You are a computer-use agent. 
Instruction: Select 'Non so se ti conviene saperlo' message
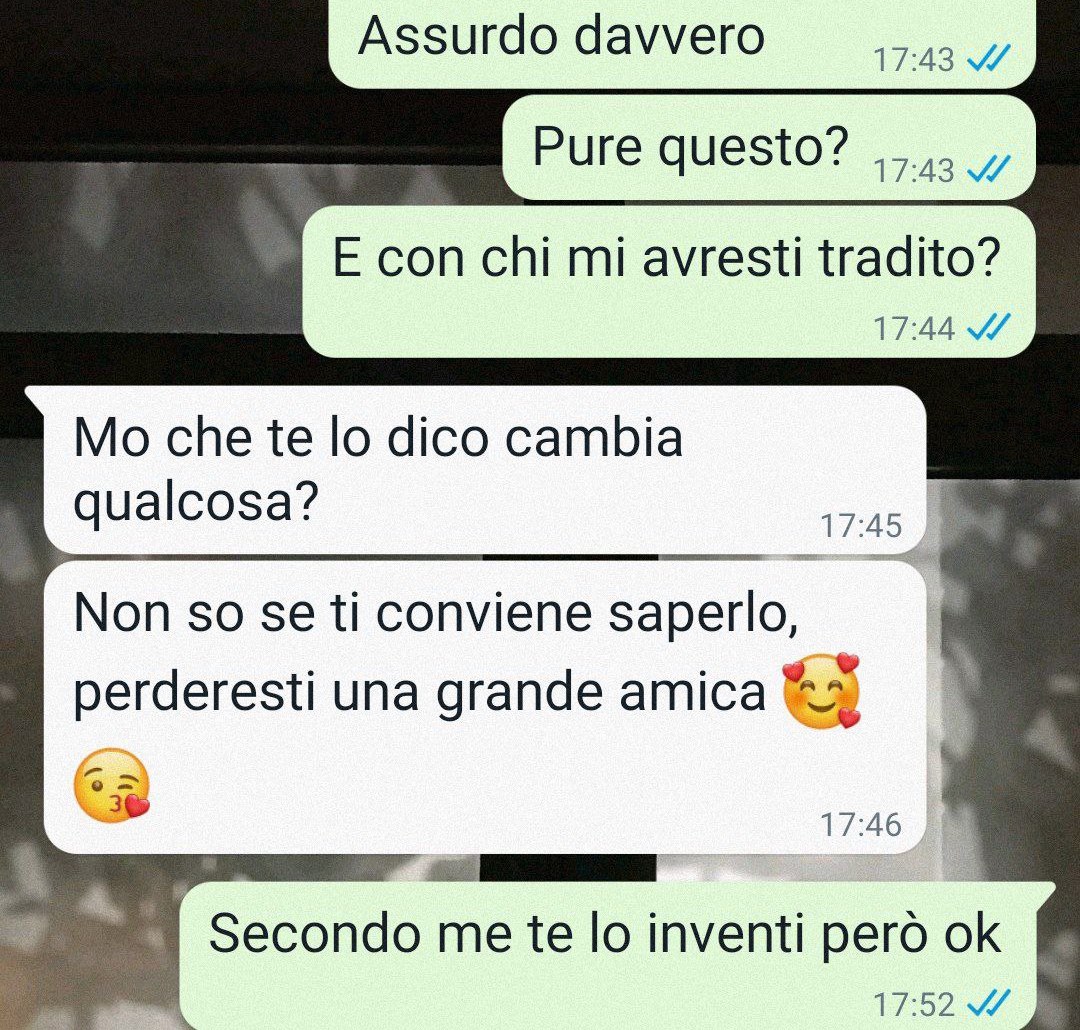485,708
